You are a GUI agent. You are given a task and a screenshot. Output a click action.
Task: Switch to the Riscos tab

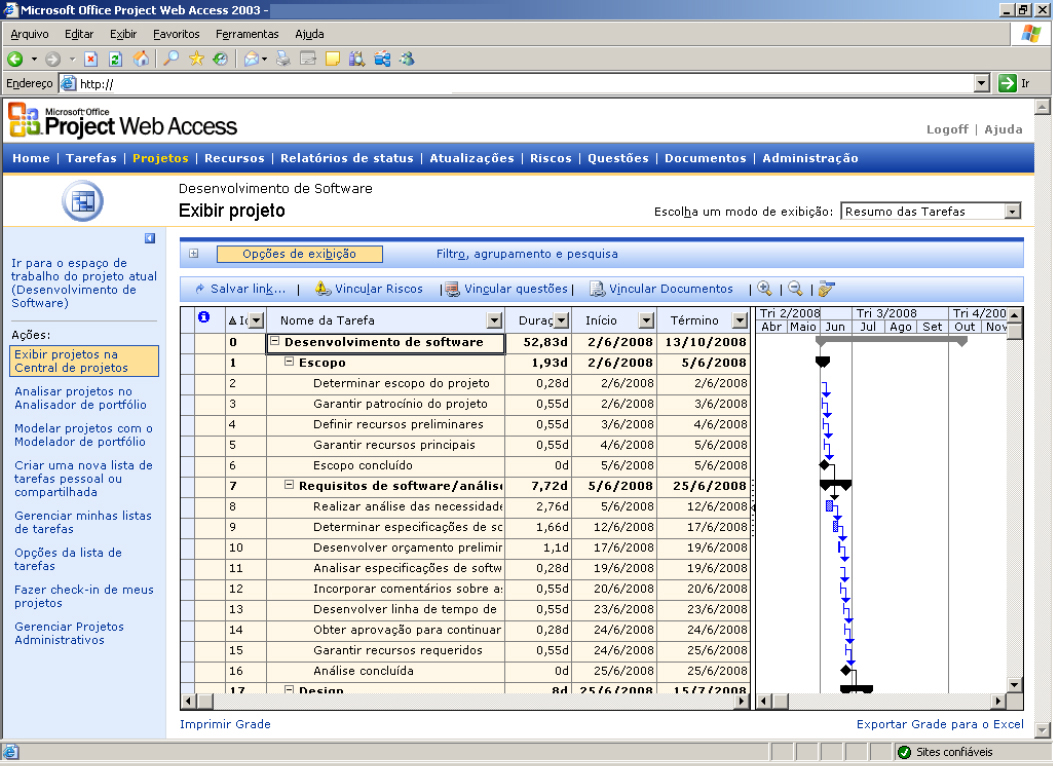551,158
